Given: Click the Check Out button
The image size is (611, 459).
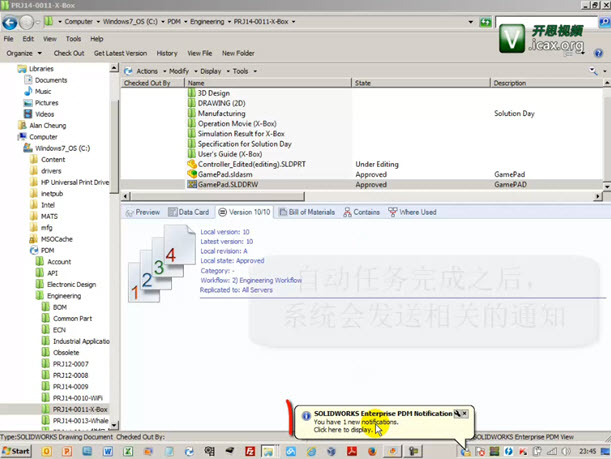Looking at the screenshot, I should pyautogui.click(x=68, y=53).
